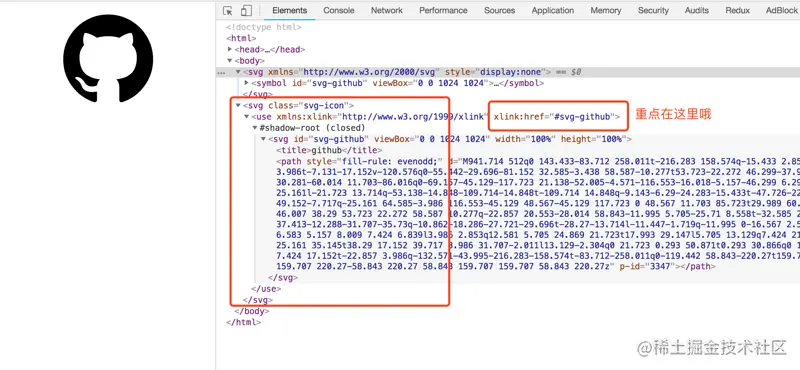The height and width of the screenshot is (370, 800).
Task: Click the GitHub octocat logo image
Action: (108, 59)
